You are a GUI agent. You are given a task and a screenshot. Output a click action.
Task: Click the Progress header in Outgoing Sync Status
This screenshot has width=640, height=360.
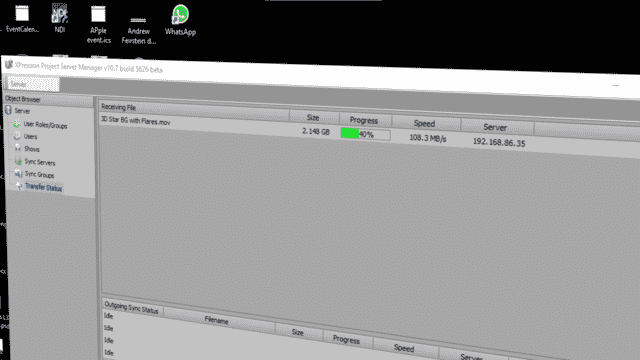346,340
